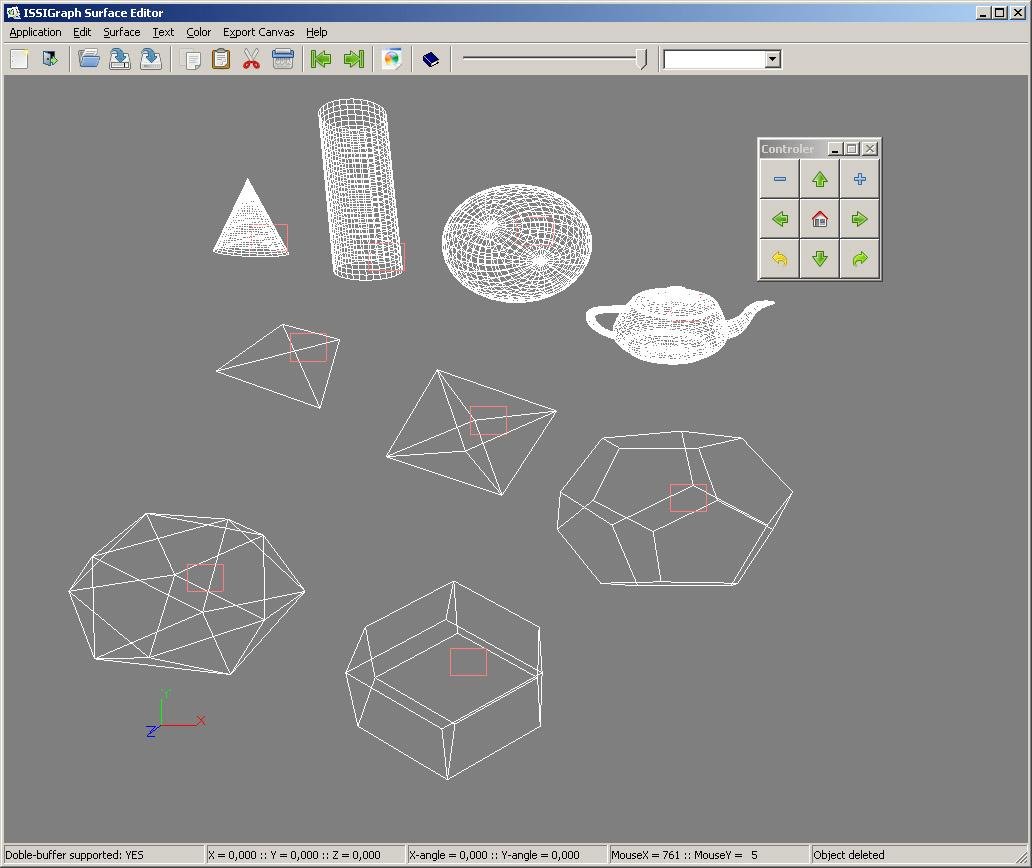Close the Controler panel
The width and height of the screenshot is (1032, 868).
[x=870, y=149]
